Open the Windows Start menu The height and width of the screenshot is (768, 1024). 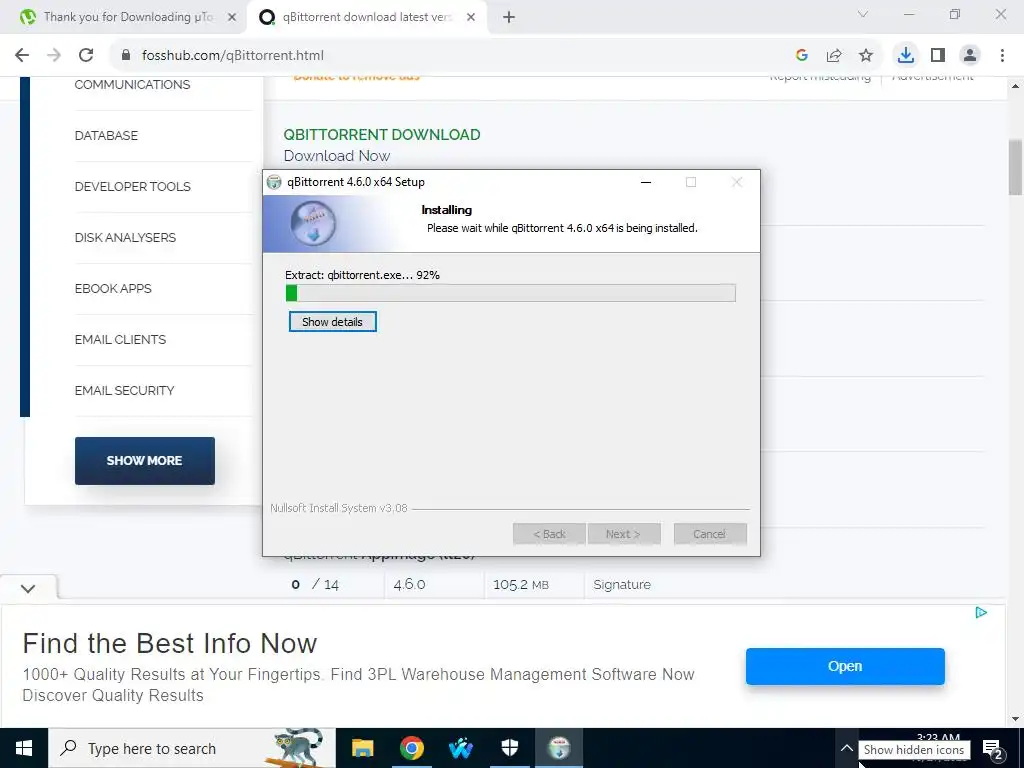24,748
